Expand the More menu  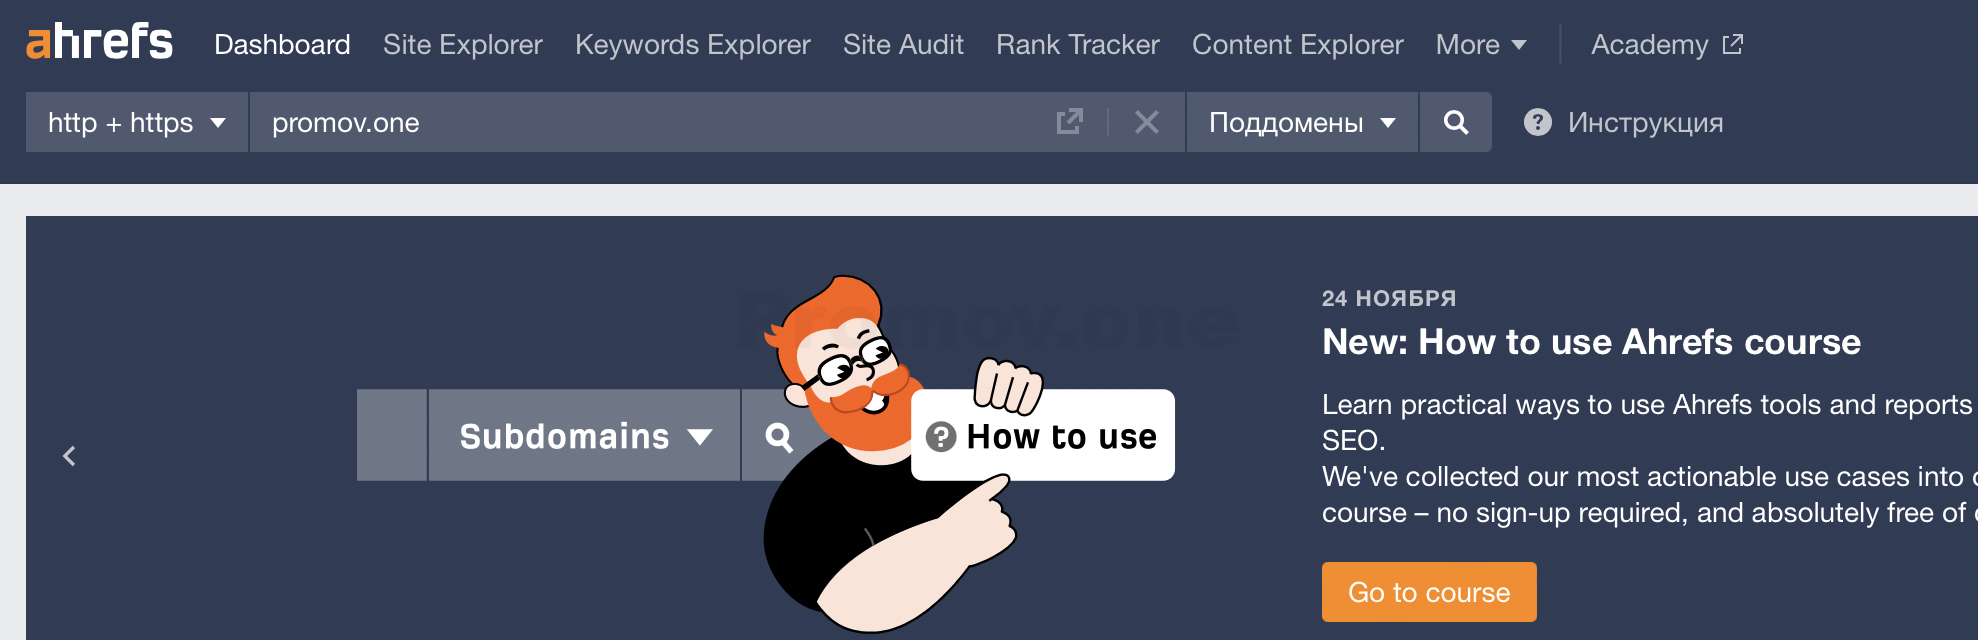(1480, 45)
